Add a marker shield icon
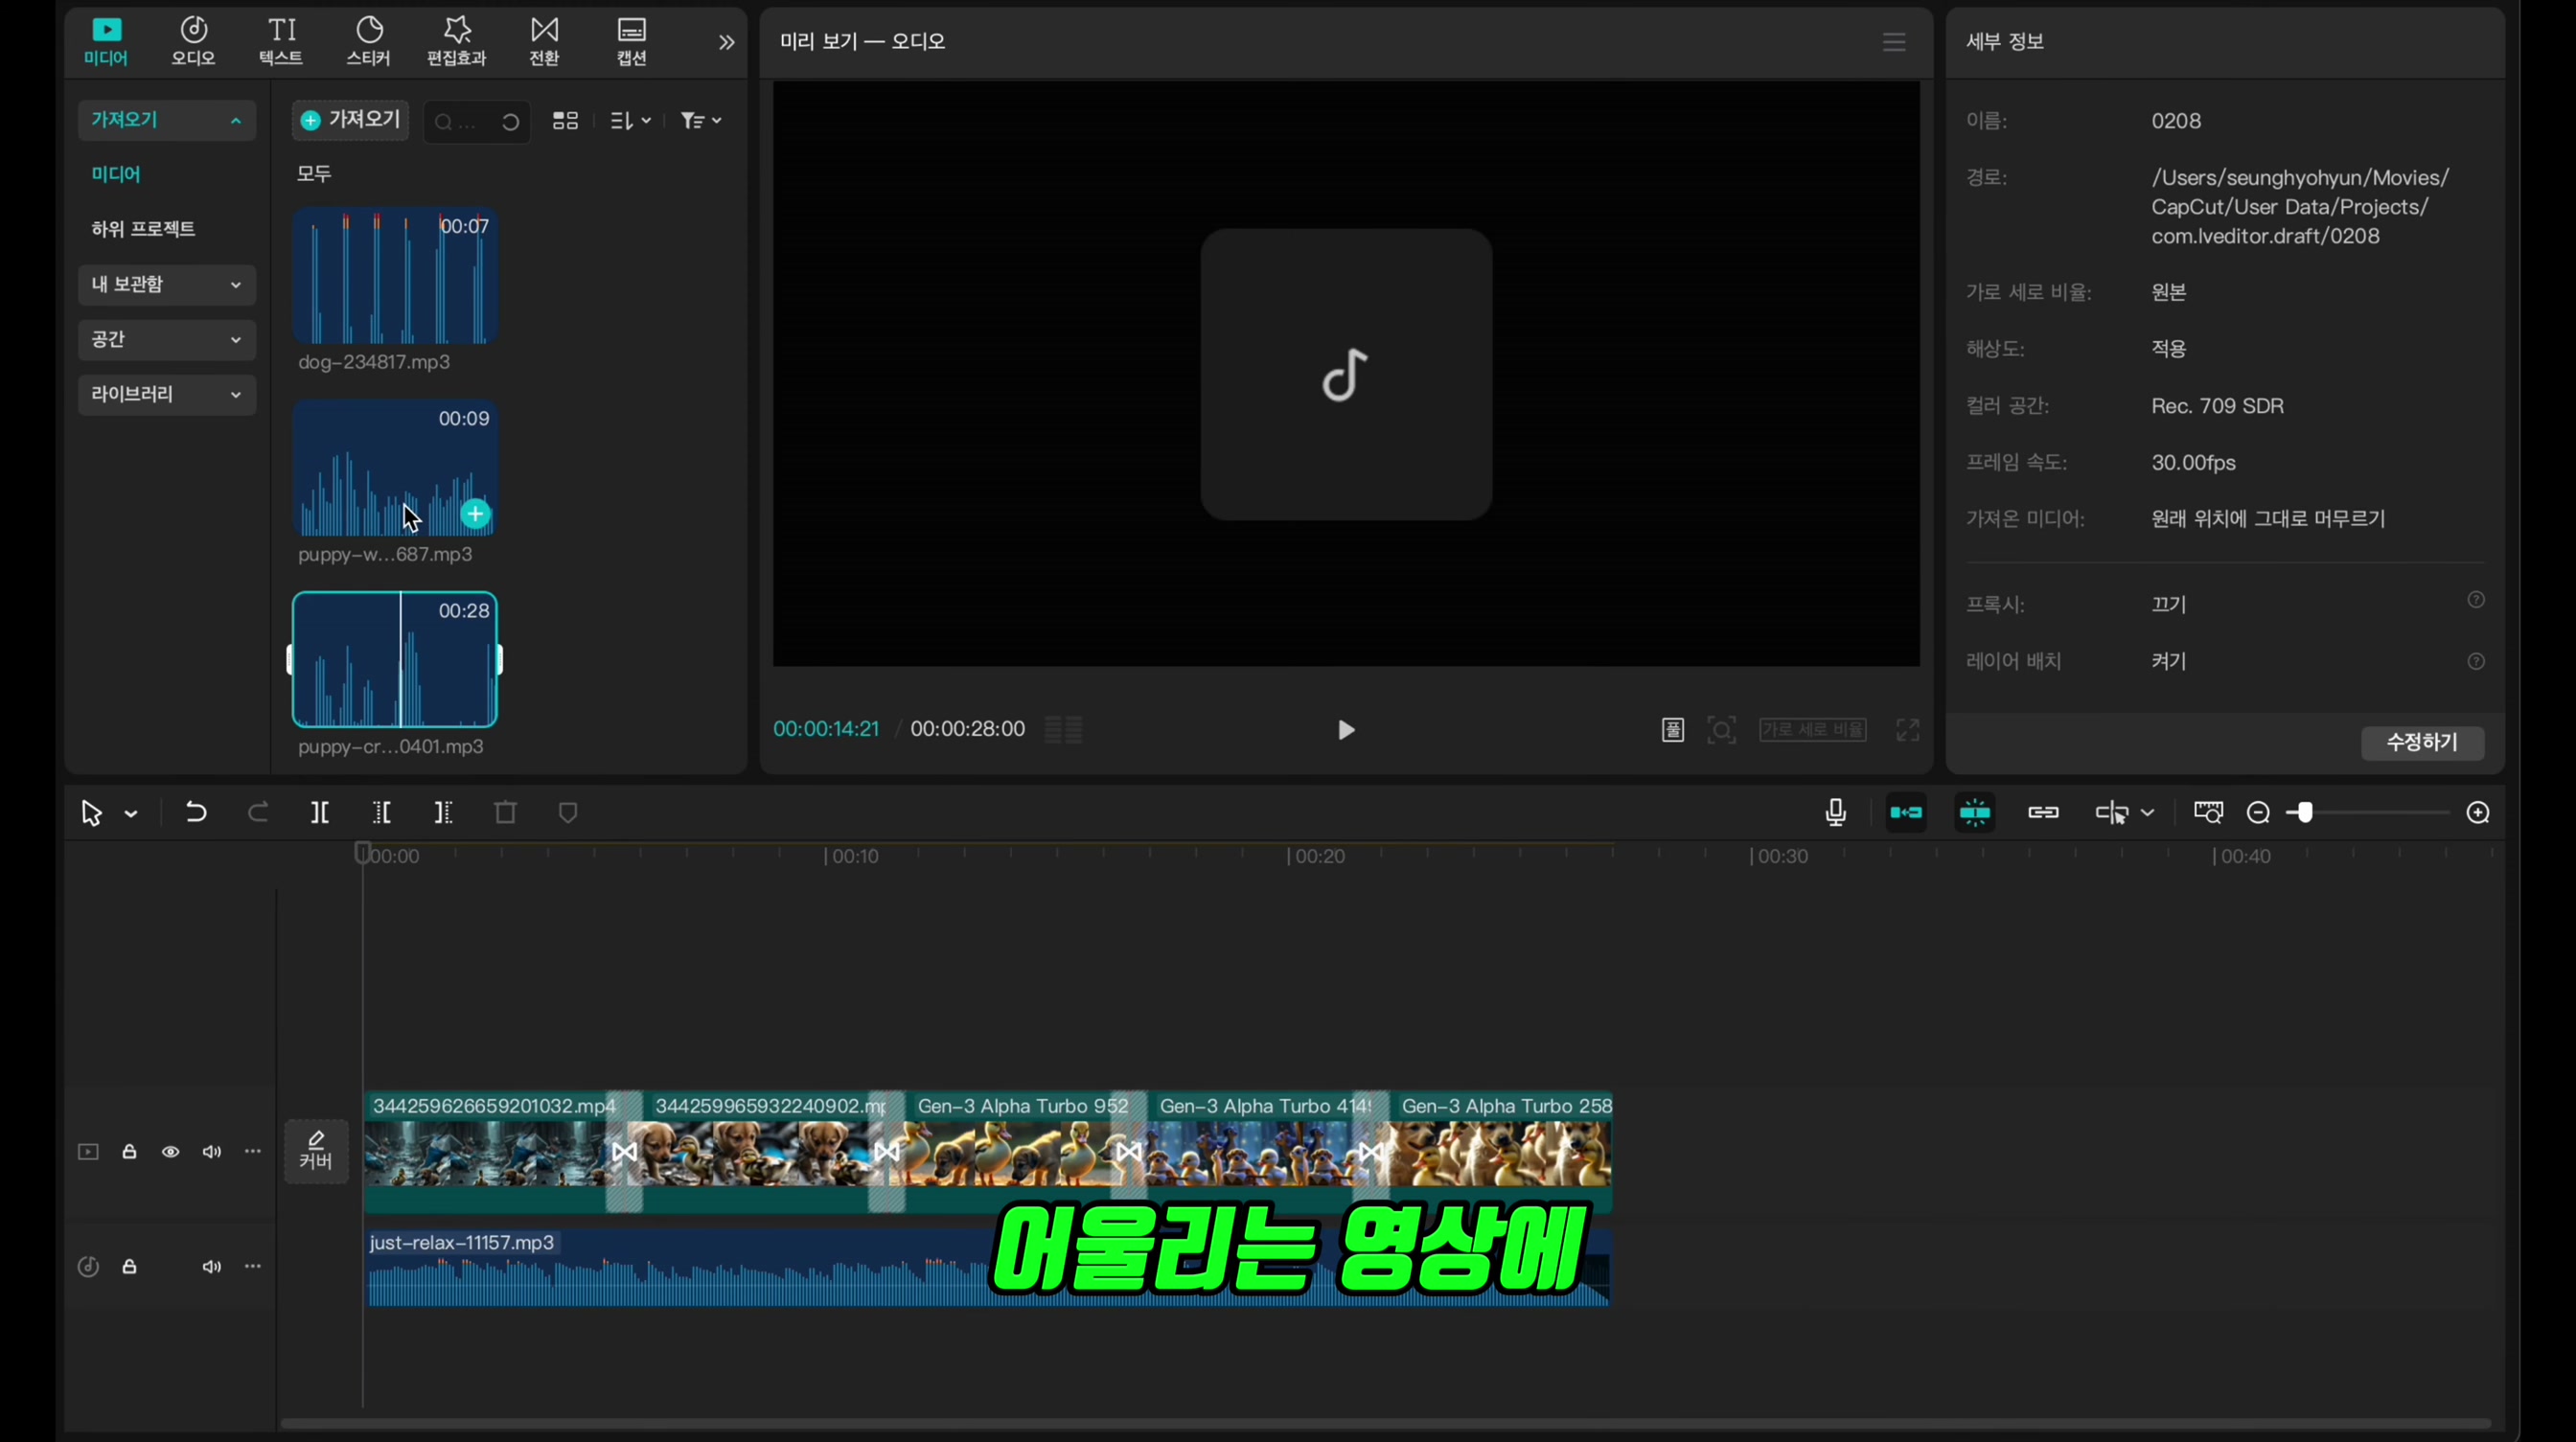 (x=568, y=813)
